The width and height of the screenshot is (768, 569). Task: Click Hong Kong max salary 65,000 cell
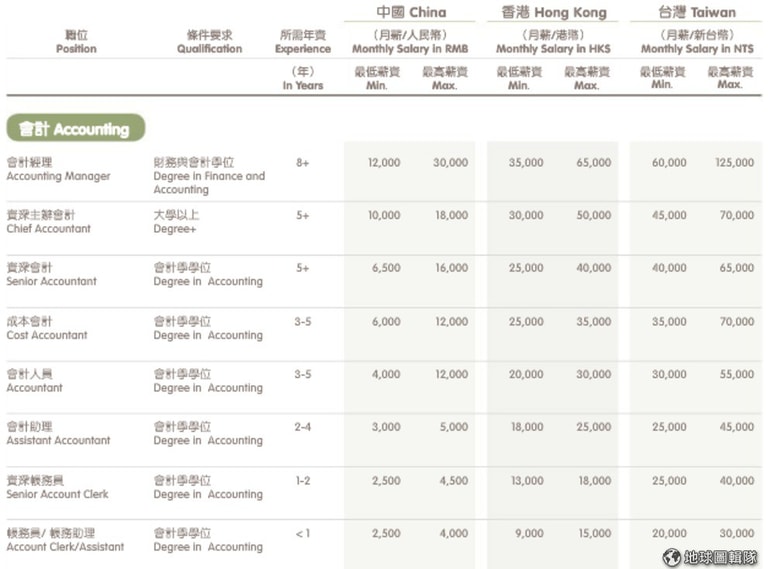pos(593,163)
